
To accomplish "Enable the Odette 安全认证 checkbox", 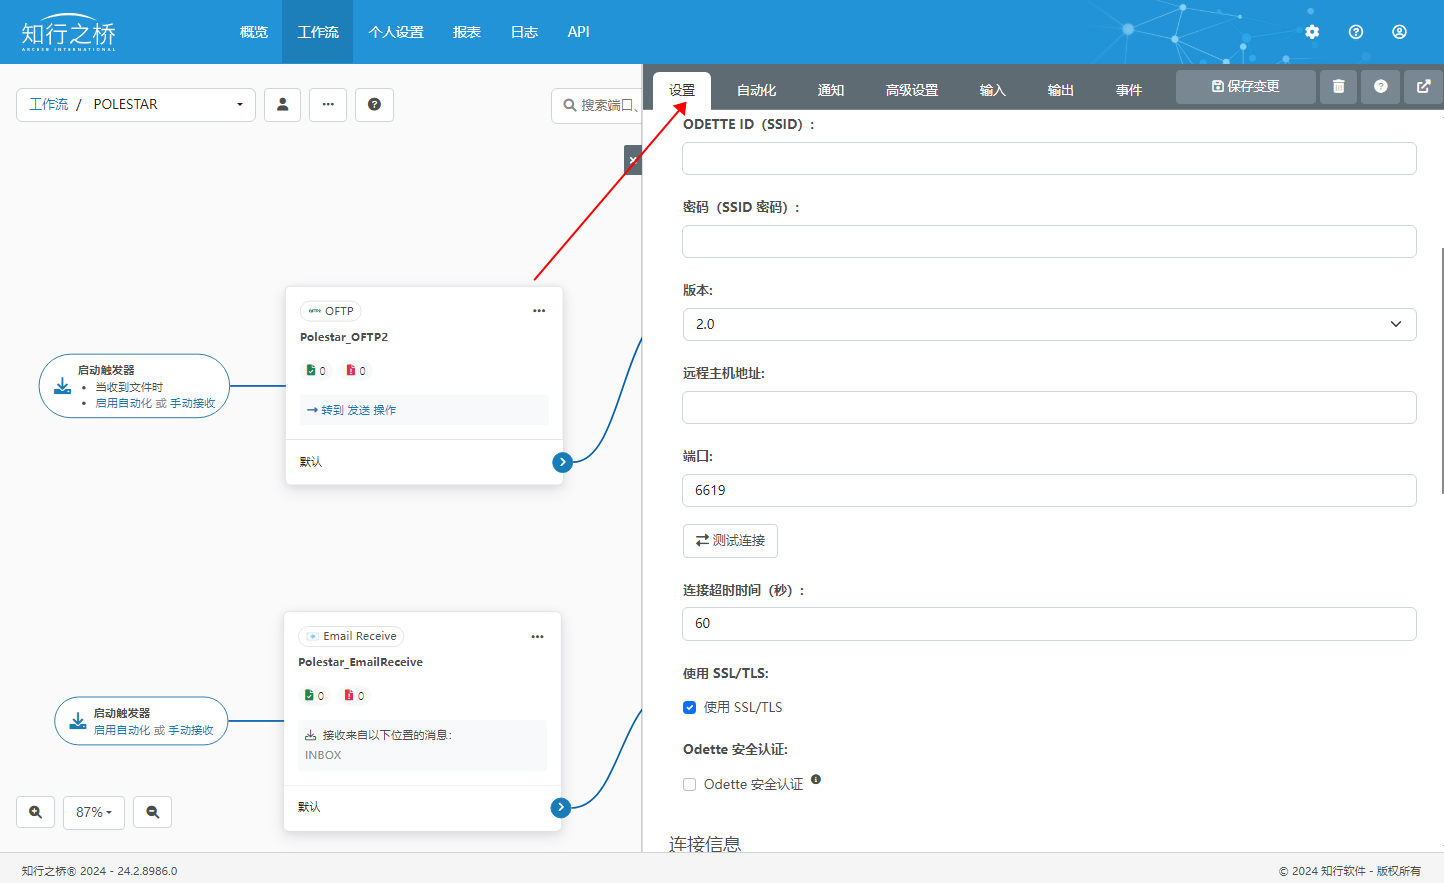I will [690, 784].
